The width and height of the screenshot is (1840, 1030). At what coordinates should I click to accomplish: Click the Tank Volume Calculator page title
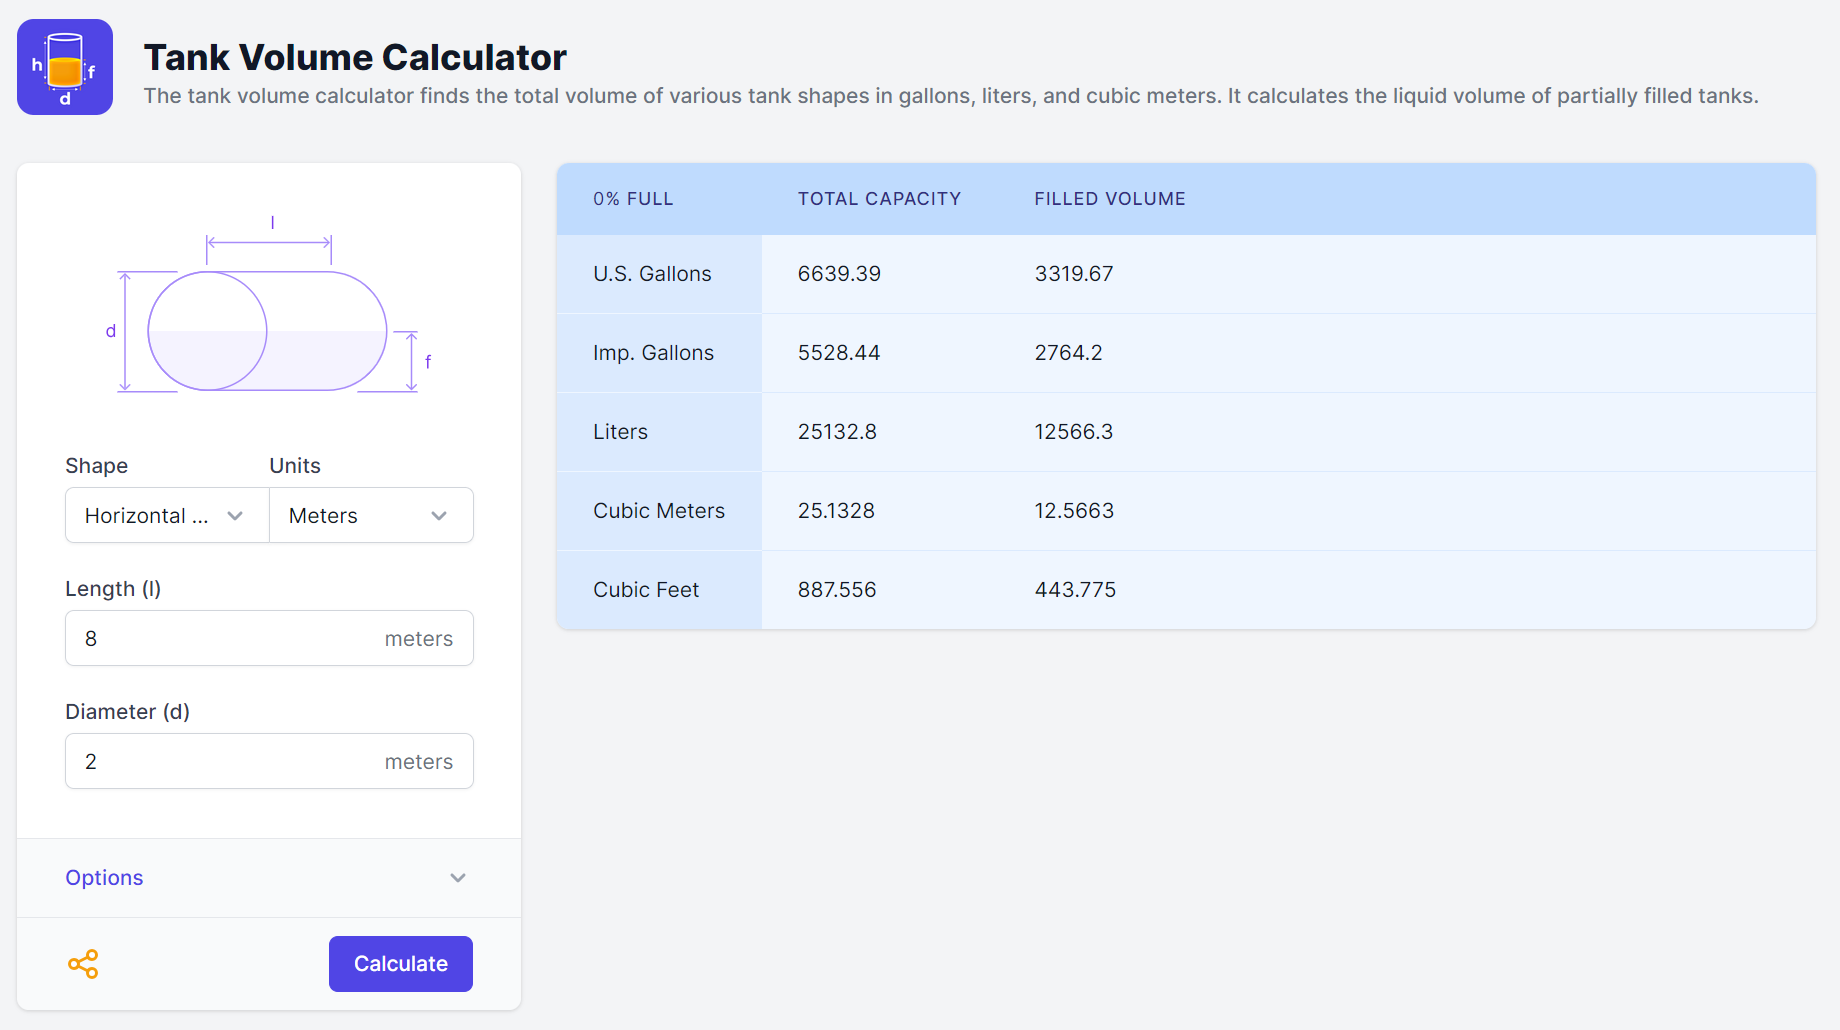tap(356, 57)
